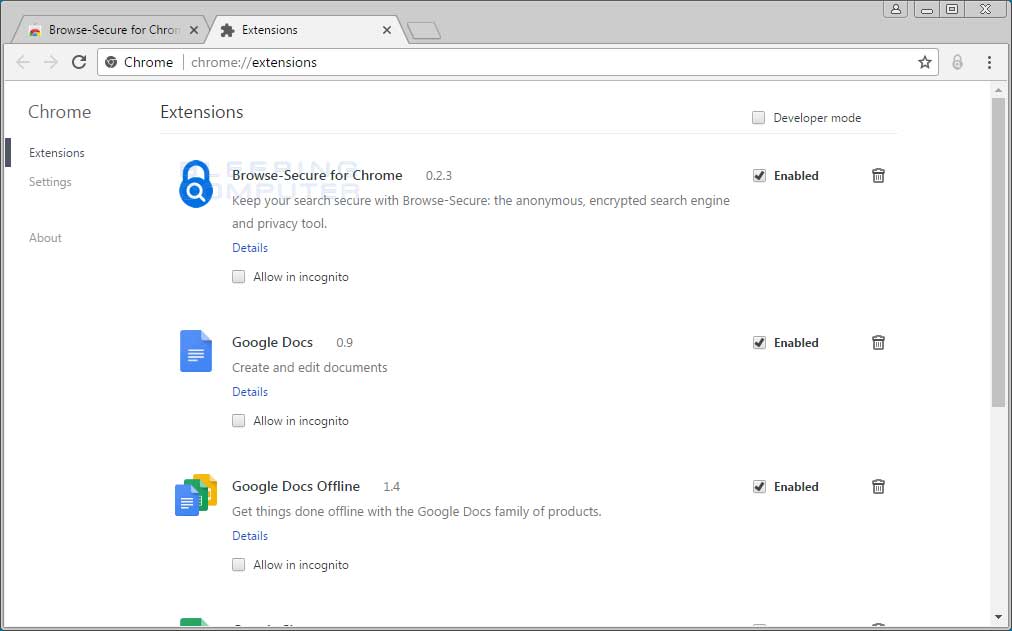Click the favicon on the Browse-Secure tab
The height and width of the screenshot is (631, 1012).
[x=35, y=30]
